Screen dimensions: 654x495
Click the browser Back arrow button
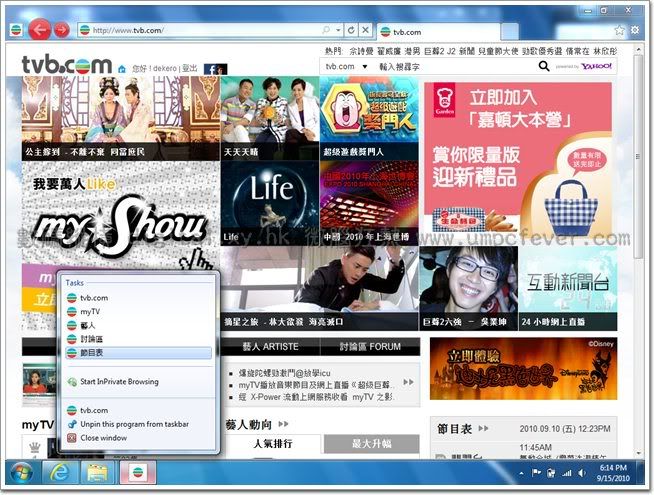coord(41,29)
